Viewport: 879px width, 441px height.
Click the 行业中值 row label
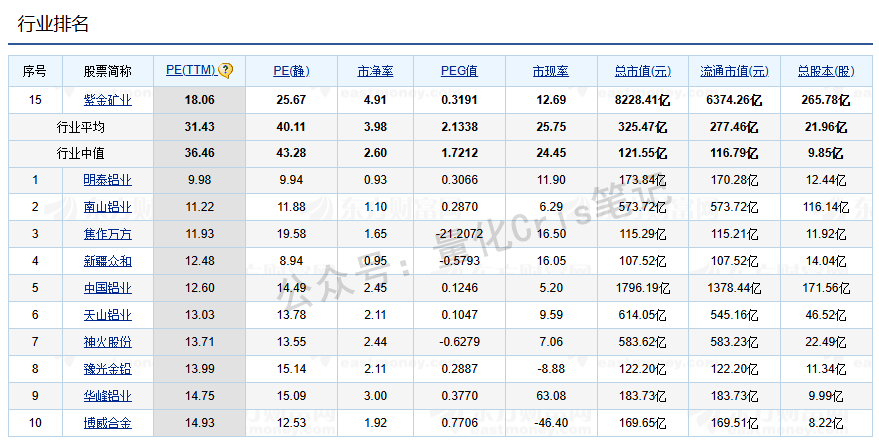coord(81,154)
